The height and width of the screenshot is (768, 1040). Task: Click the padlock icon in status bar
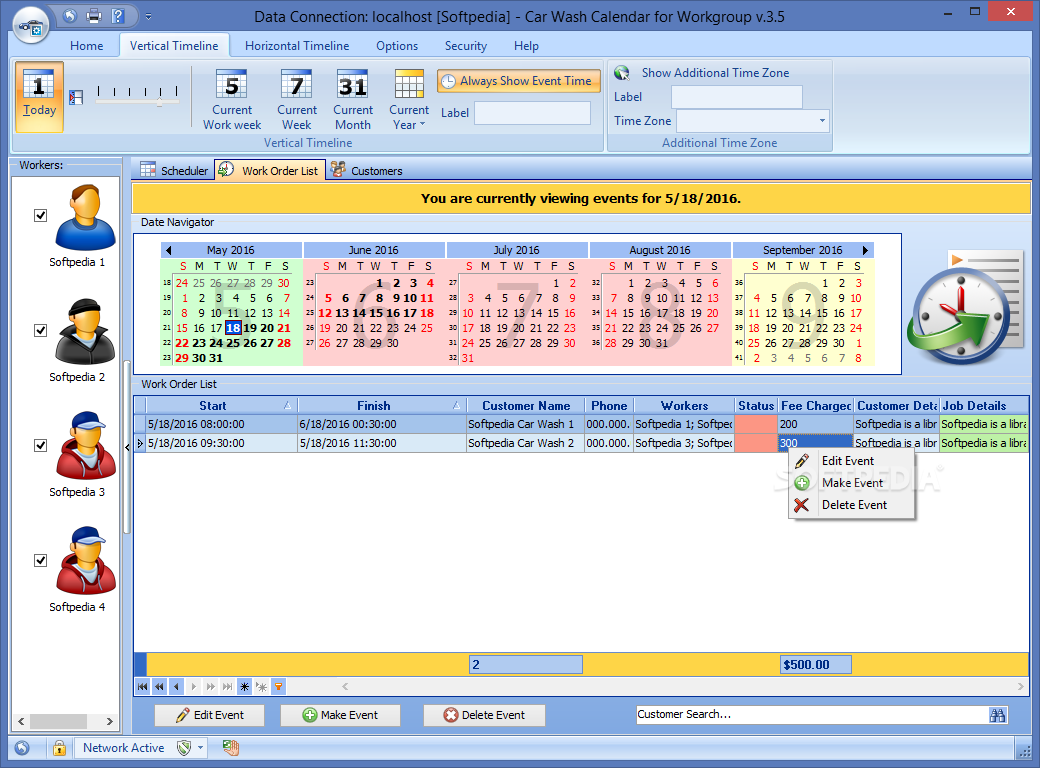(59, 748)
